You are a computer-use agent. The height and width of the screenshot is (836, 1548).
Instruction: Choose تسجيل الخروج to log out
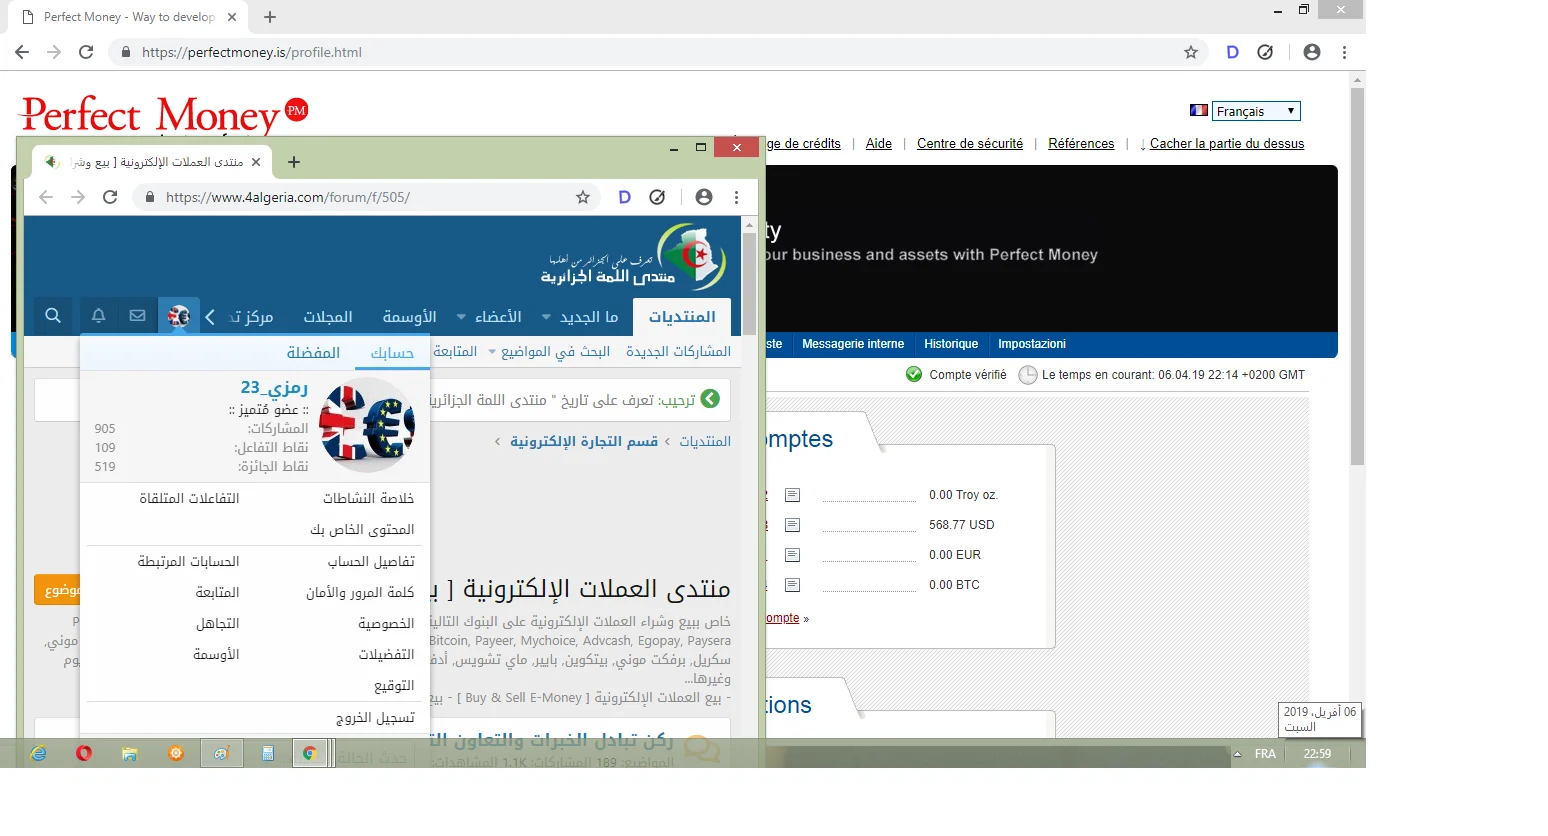375,718
